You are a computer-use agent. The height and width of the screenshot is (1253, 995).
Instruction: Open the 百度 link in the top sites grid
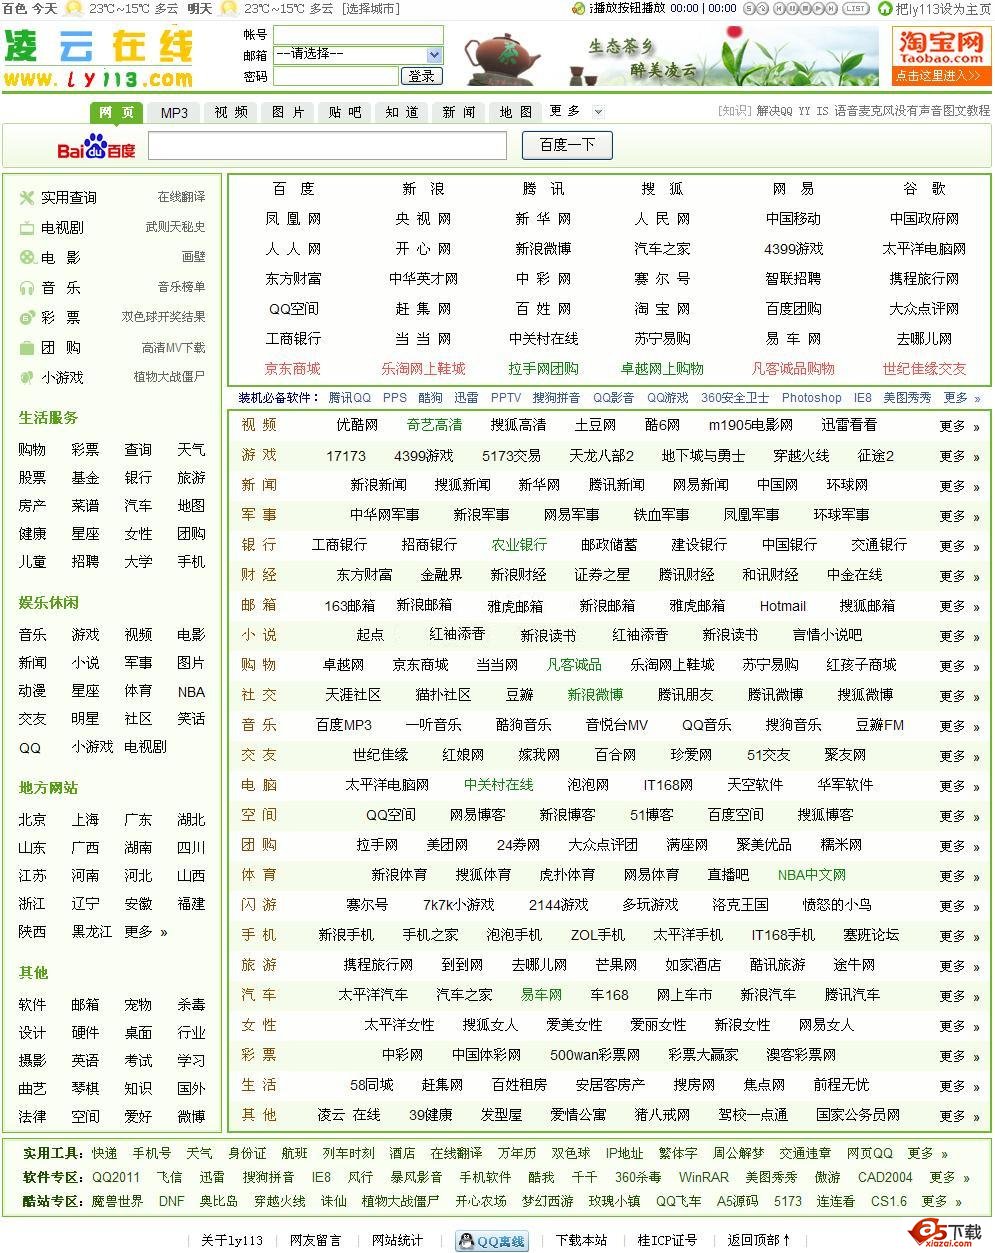coord(293,188)
